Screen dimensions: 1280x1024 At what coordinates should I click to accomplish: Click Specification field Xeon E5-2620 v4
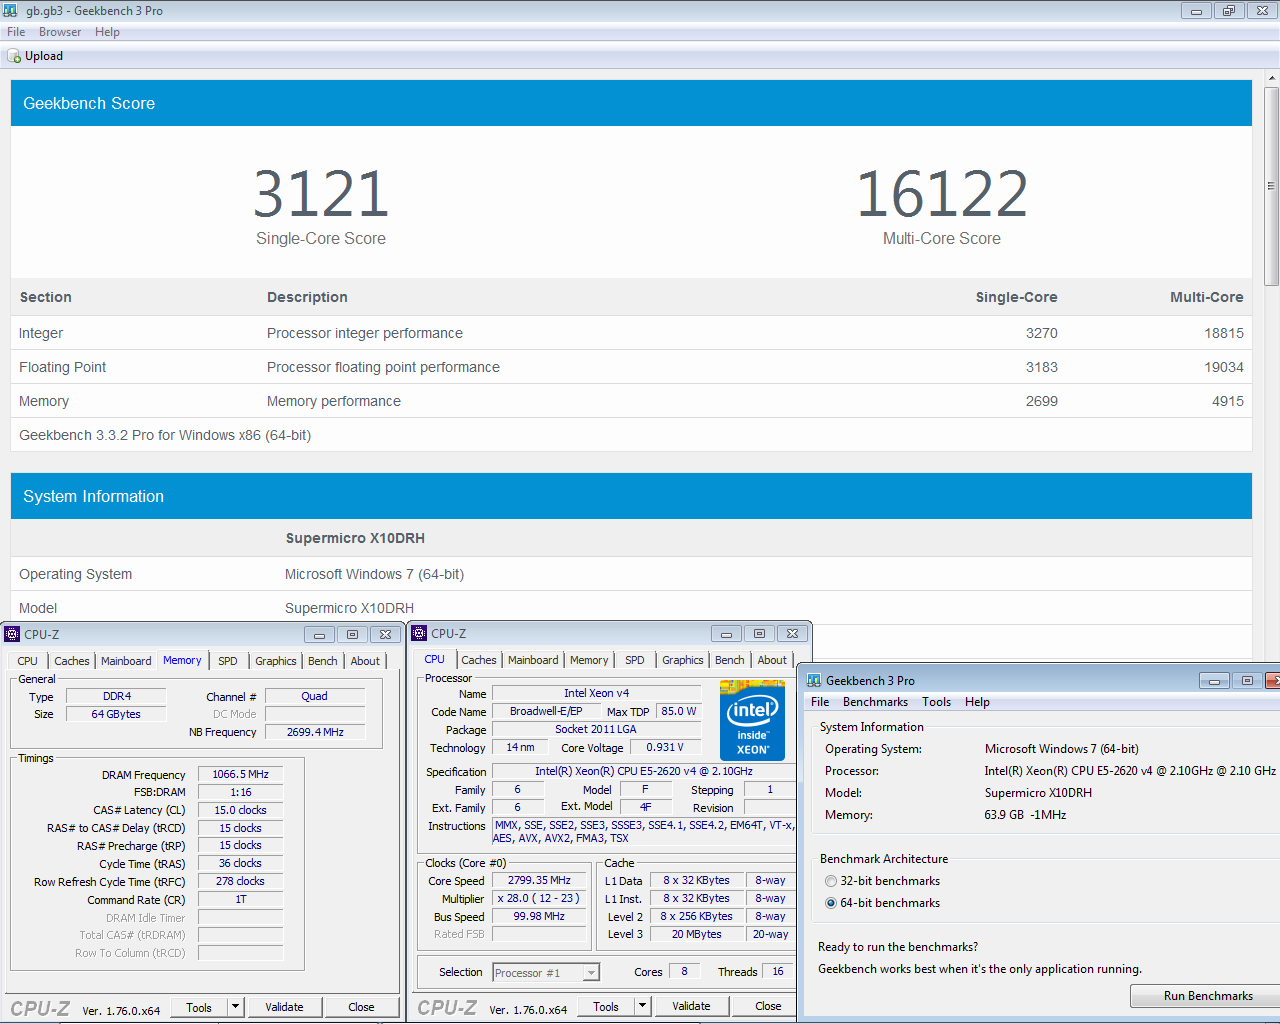643,771
